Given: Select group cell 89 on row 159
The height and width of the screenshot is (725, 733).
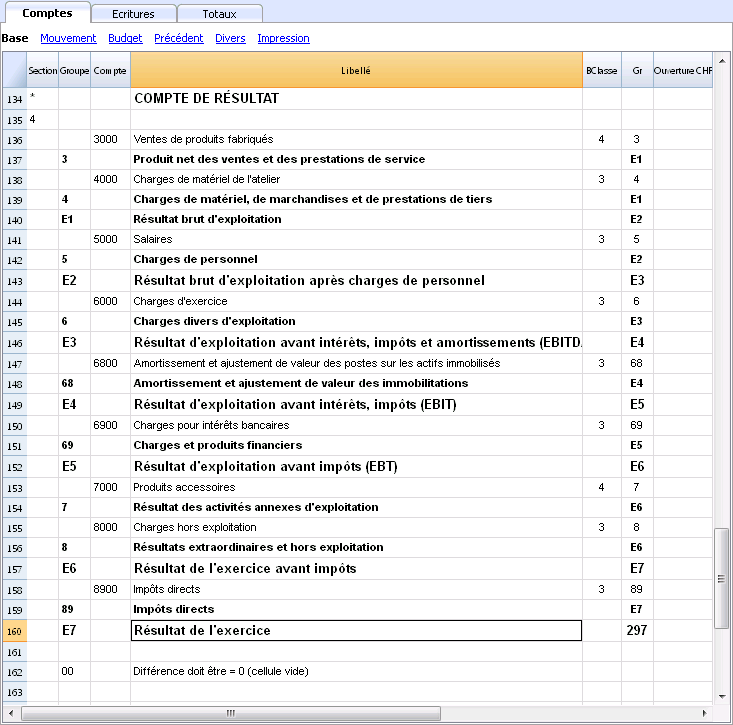Looking at the screenshot, I should [74, 610].
